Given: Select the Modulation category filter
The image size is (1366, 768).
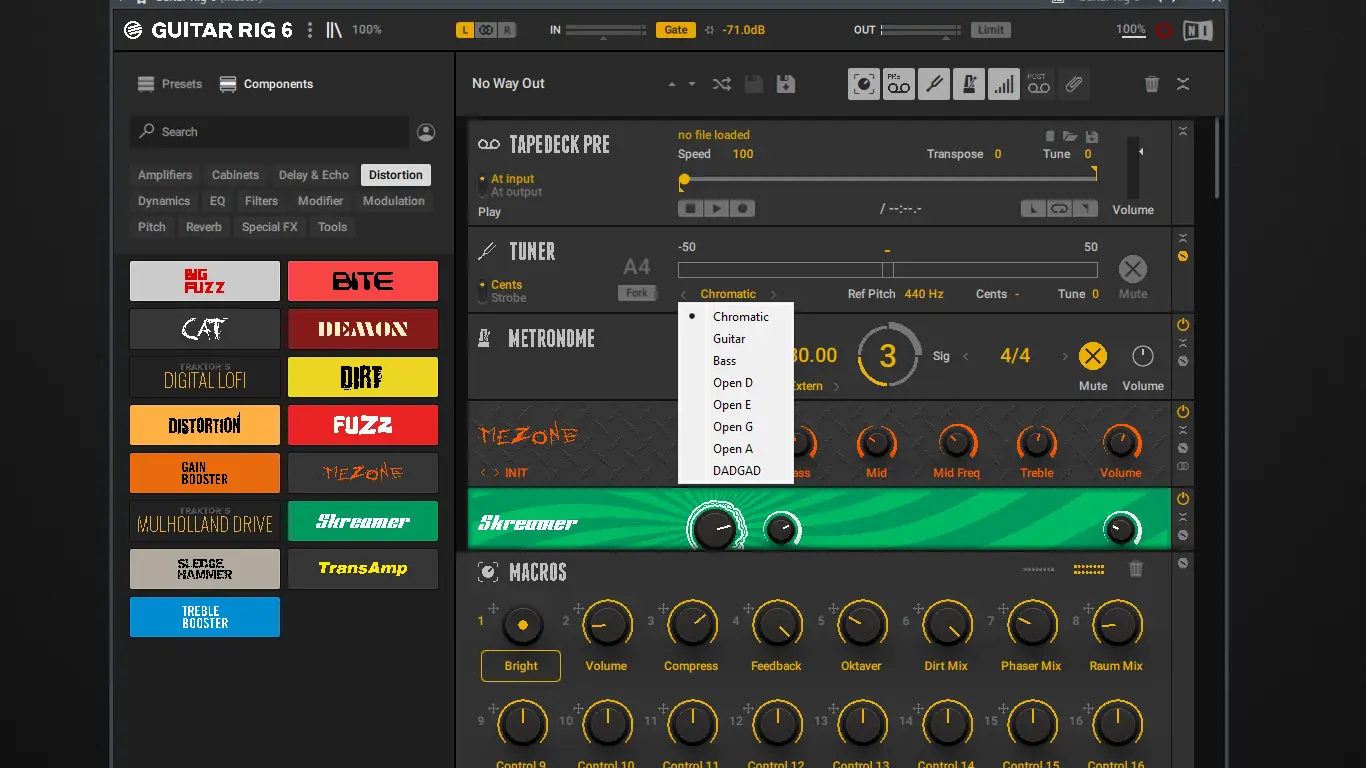Looking at the screenshot, I should [x=394, y=201].
